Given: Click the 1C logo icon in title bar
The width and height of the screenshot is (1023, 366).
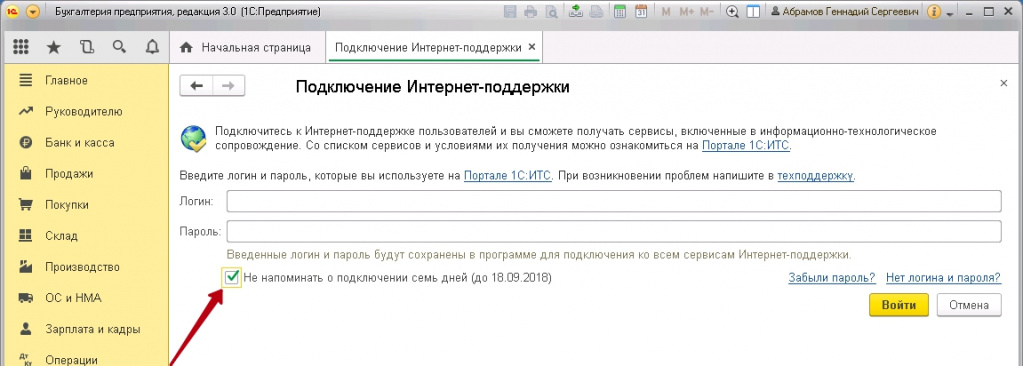Looking at the screenshot, I should 12,12.
